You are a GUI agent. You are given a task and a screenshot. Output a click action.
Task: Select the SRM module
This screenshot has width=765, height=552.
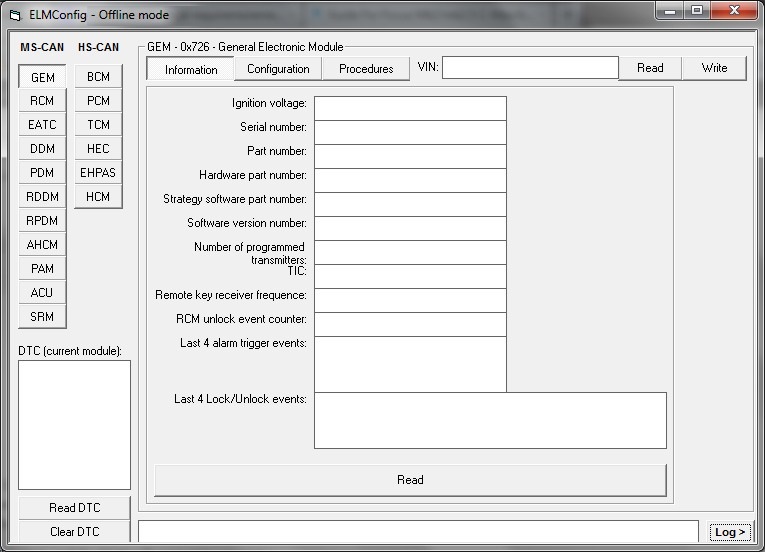click(x=42, y=316)
